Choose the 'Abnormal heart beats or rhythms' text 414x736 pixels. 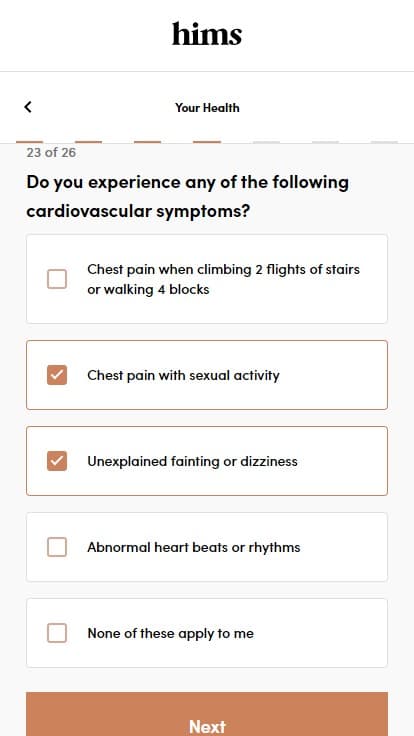tap(193, 547)
